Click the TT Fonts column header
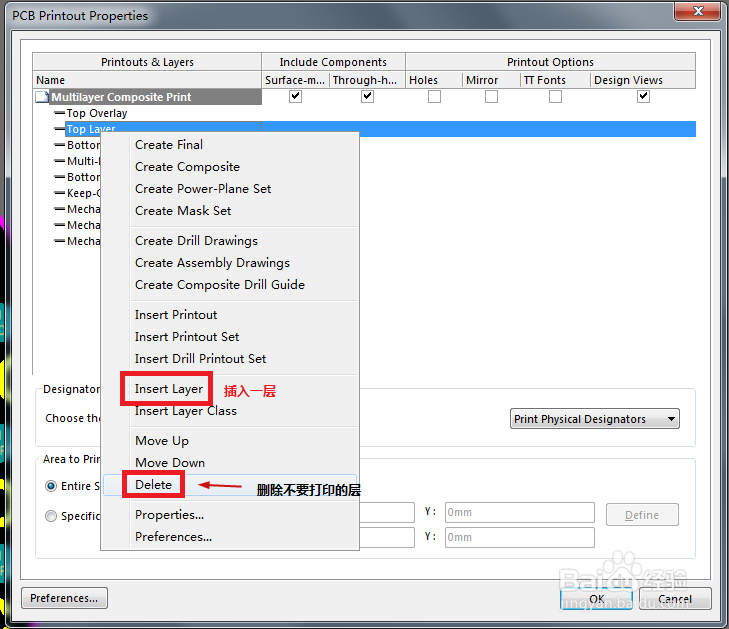729x629 pixels. (x=555, y=80)
